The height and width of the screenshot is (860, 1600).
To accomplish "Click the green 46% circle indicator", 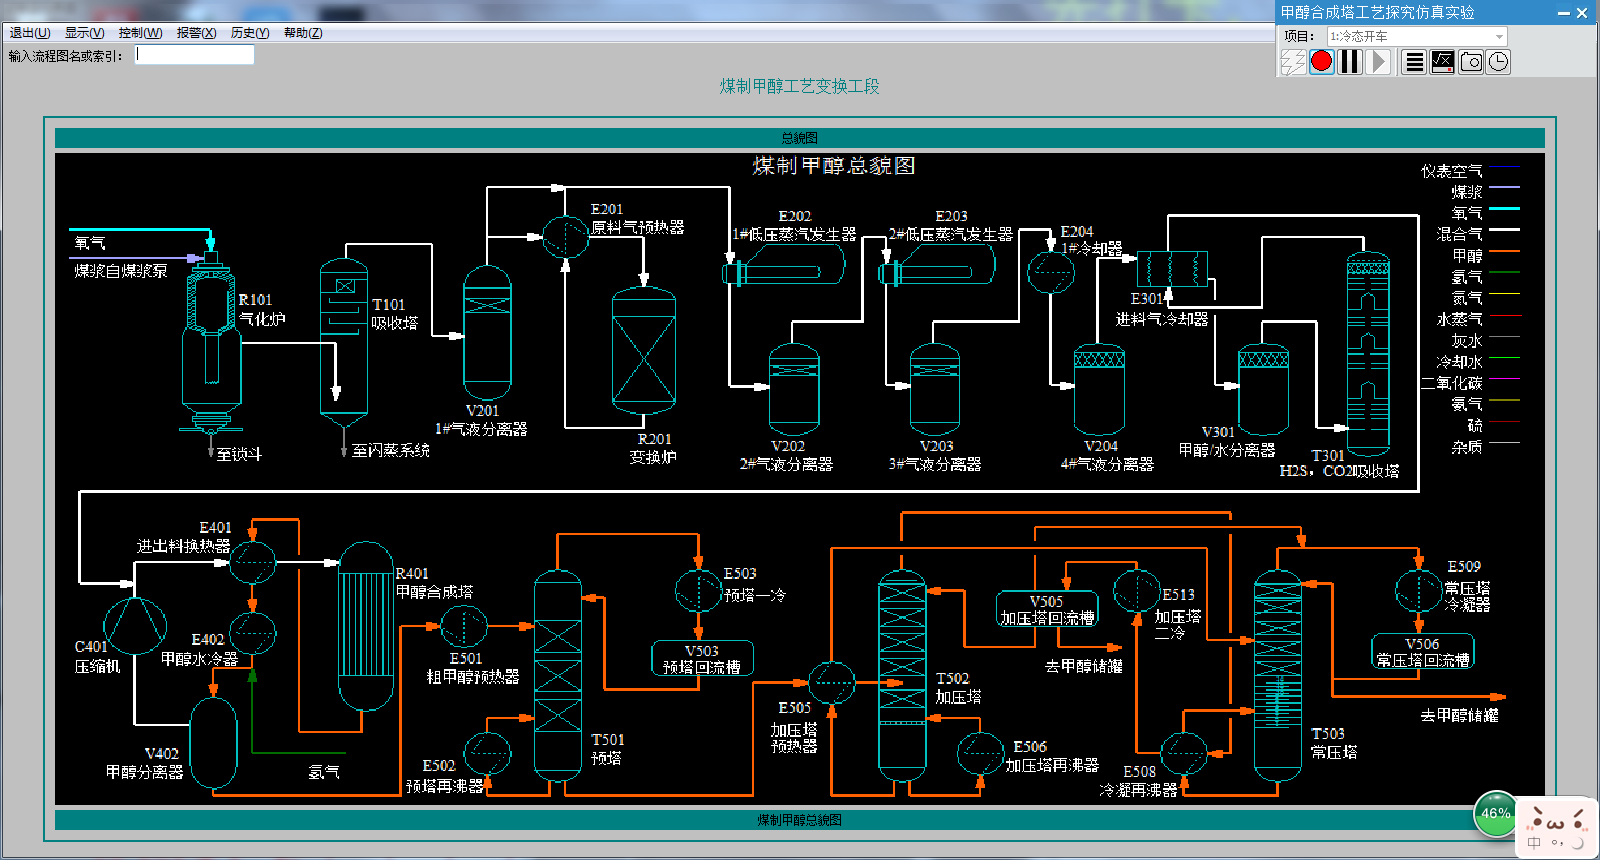I will 1495,813.
